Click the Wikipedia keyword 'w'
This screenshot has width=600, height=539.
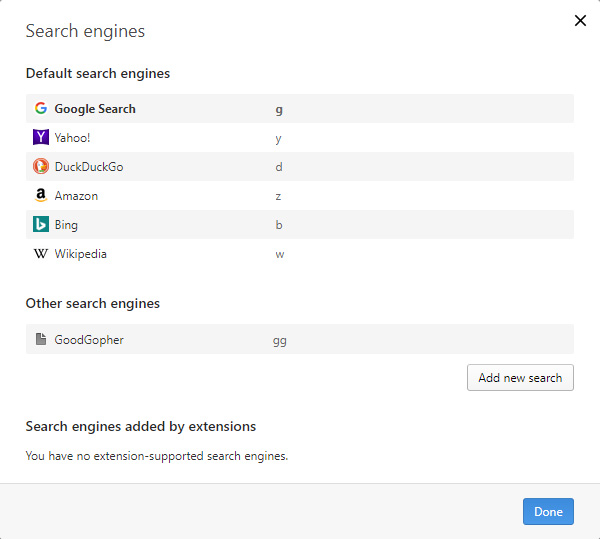click(280, 254)
